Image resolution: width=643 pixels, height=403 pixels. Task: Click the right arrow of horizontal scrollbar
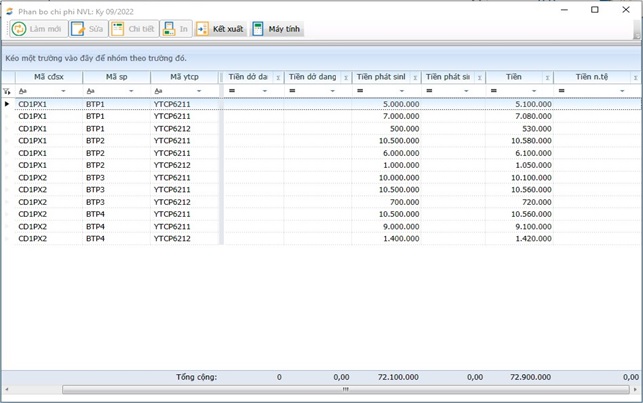click(x=636, y=388)
